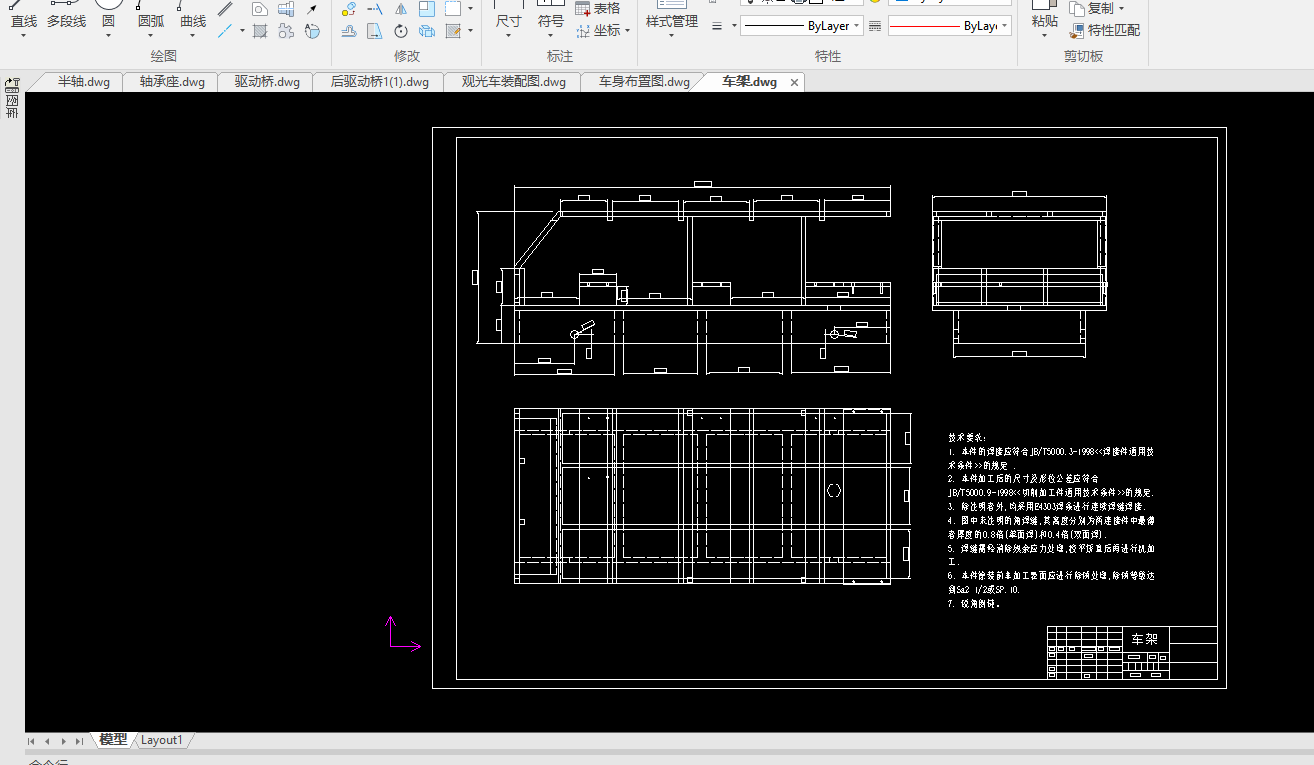The width and height of the screenshot is (1314, 765).
Task: Open the black ByLayer linetype dropdown
Action: click(x=857, y=27)
